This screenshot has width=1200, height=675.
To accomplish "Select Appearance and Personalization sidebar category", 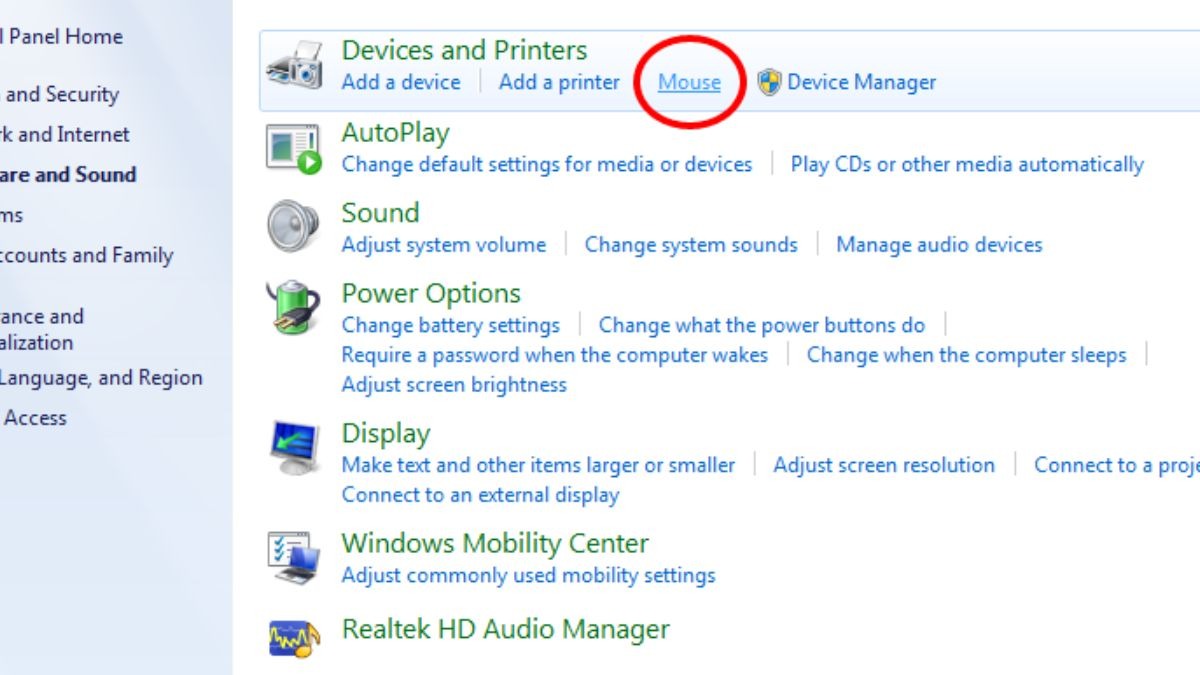I will tap(42, 329).
